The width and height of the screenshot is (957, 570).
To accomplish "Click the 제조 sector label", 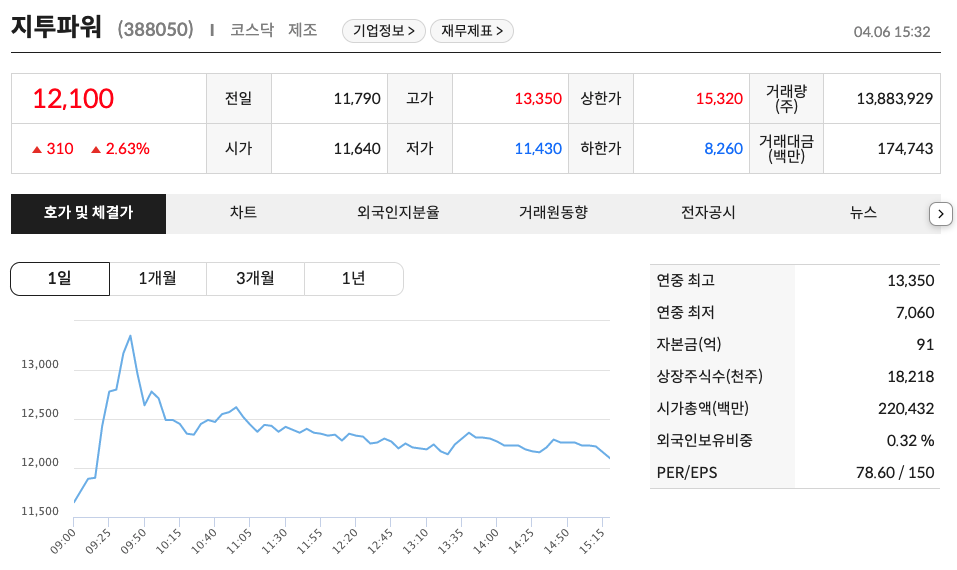I will tap(303, 30).
